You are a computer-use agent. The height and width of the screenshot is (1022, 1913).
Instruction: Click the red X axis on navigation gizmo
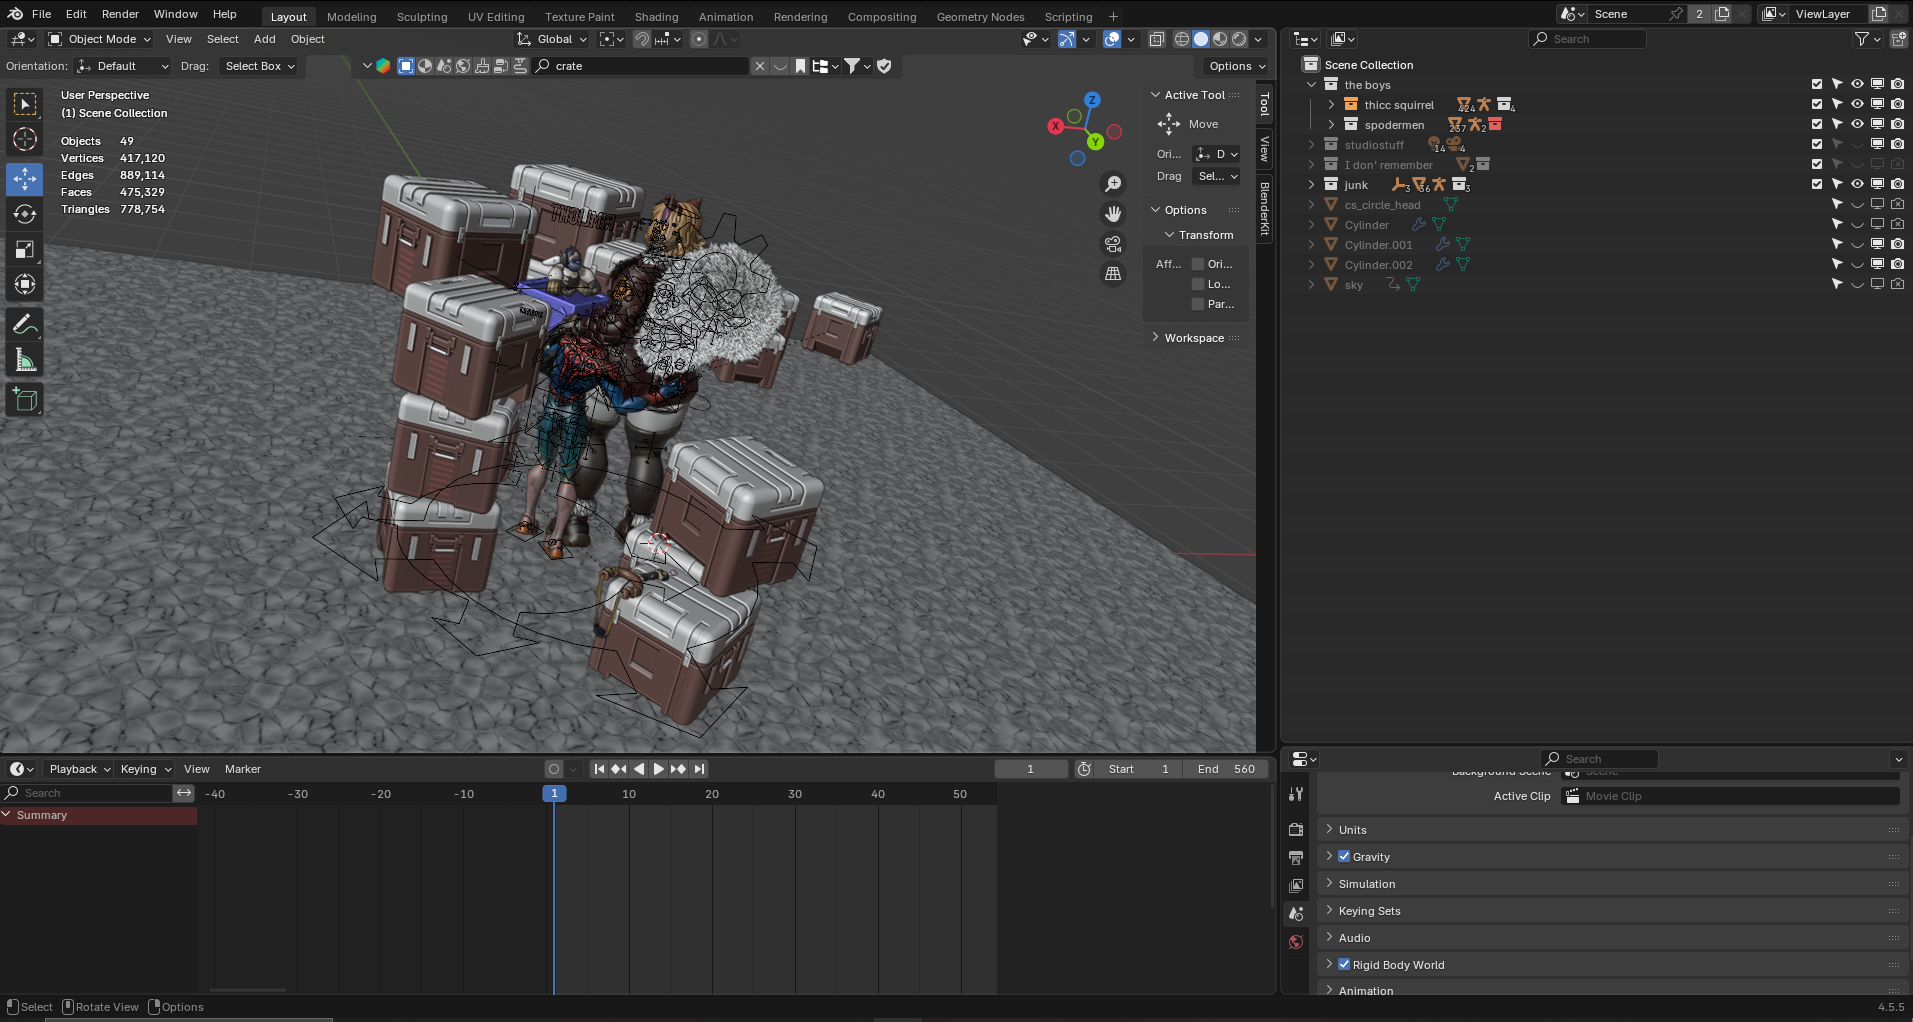[x=1055, y=126]
